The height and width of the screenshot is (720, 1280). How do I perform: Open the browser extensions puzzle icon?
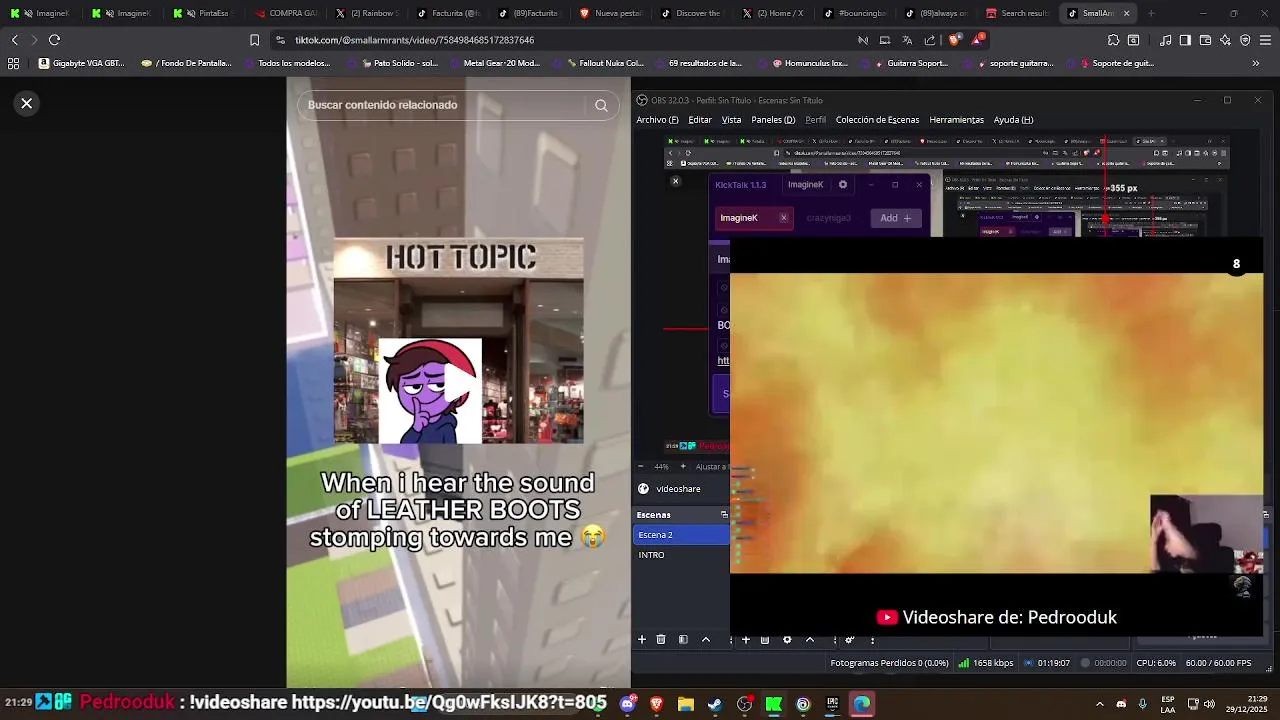(1113, 40)
